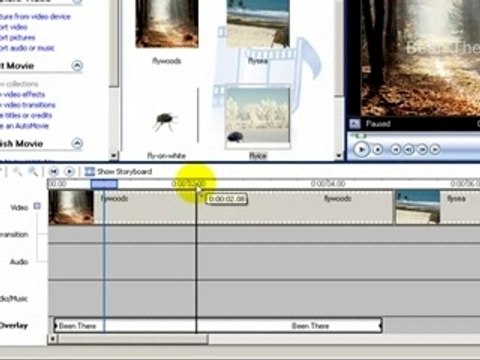Click the Video track label

tap(19, 207)
